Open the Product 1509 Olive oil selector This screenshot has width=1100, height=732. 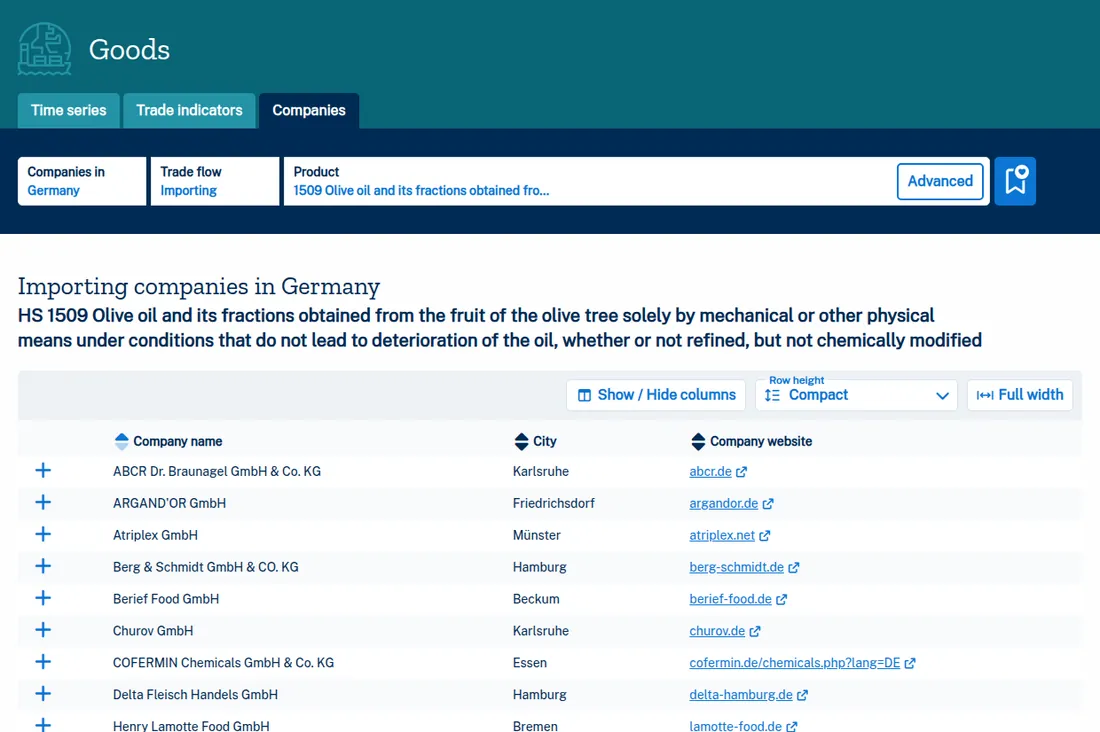coord(588,181)
